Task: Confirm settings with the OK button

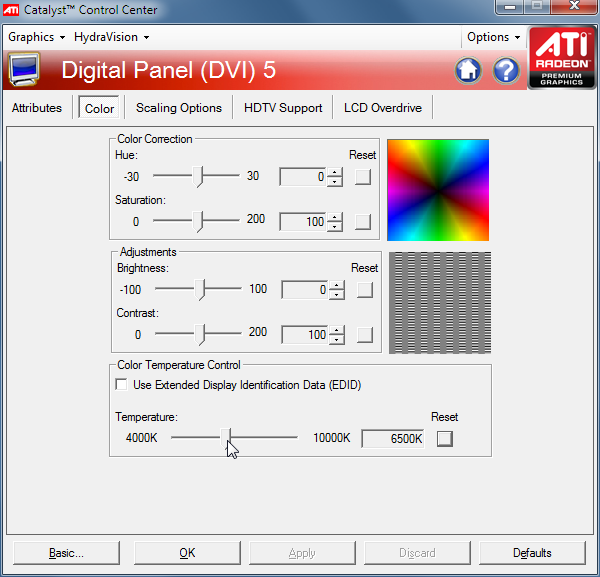Action: point(187,553)
